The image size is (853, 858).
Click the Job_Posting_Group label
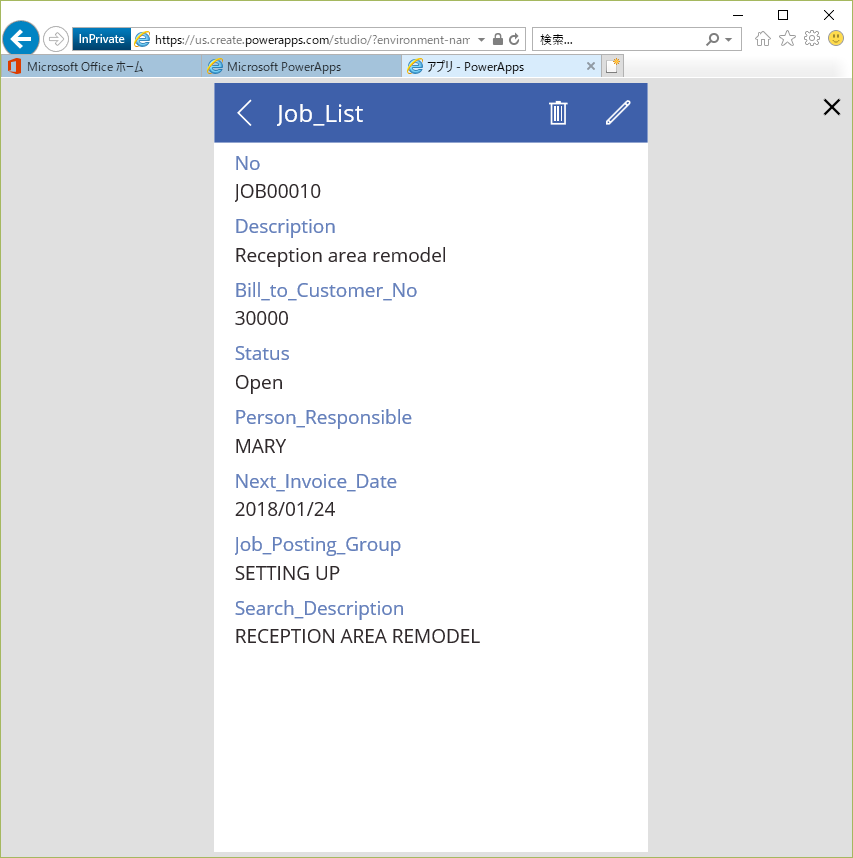coord(317,545)
